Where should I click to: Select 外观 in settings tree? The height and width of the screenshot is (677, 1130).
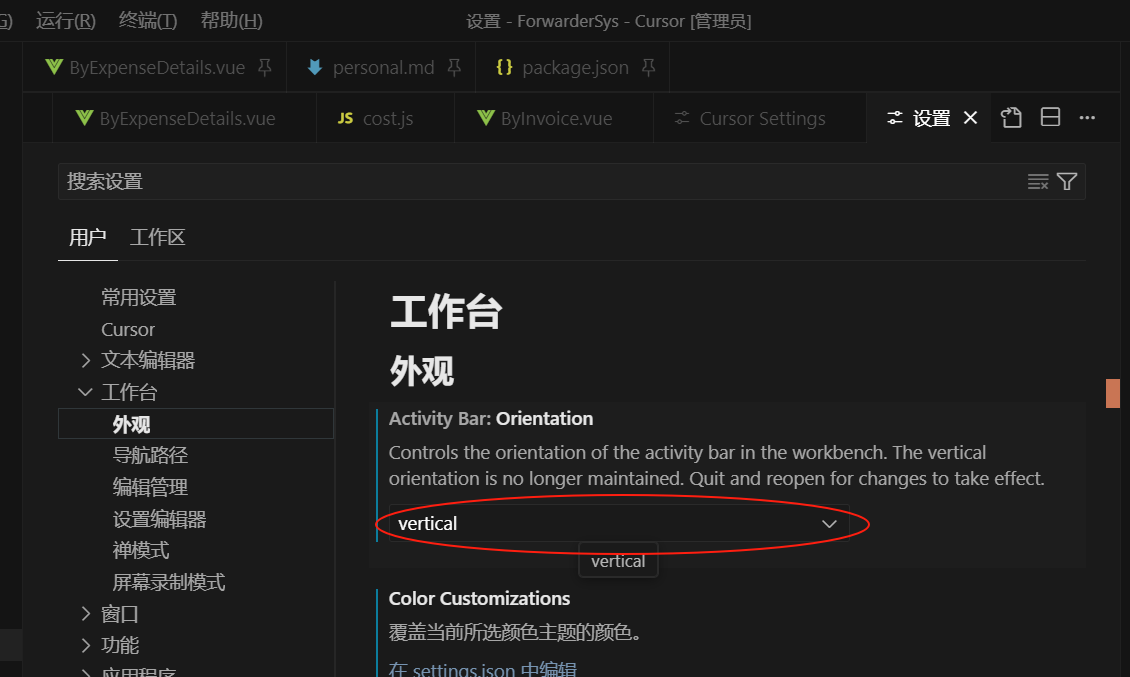click(196, 424)
